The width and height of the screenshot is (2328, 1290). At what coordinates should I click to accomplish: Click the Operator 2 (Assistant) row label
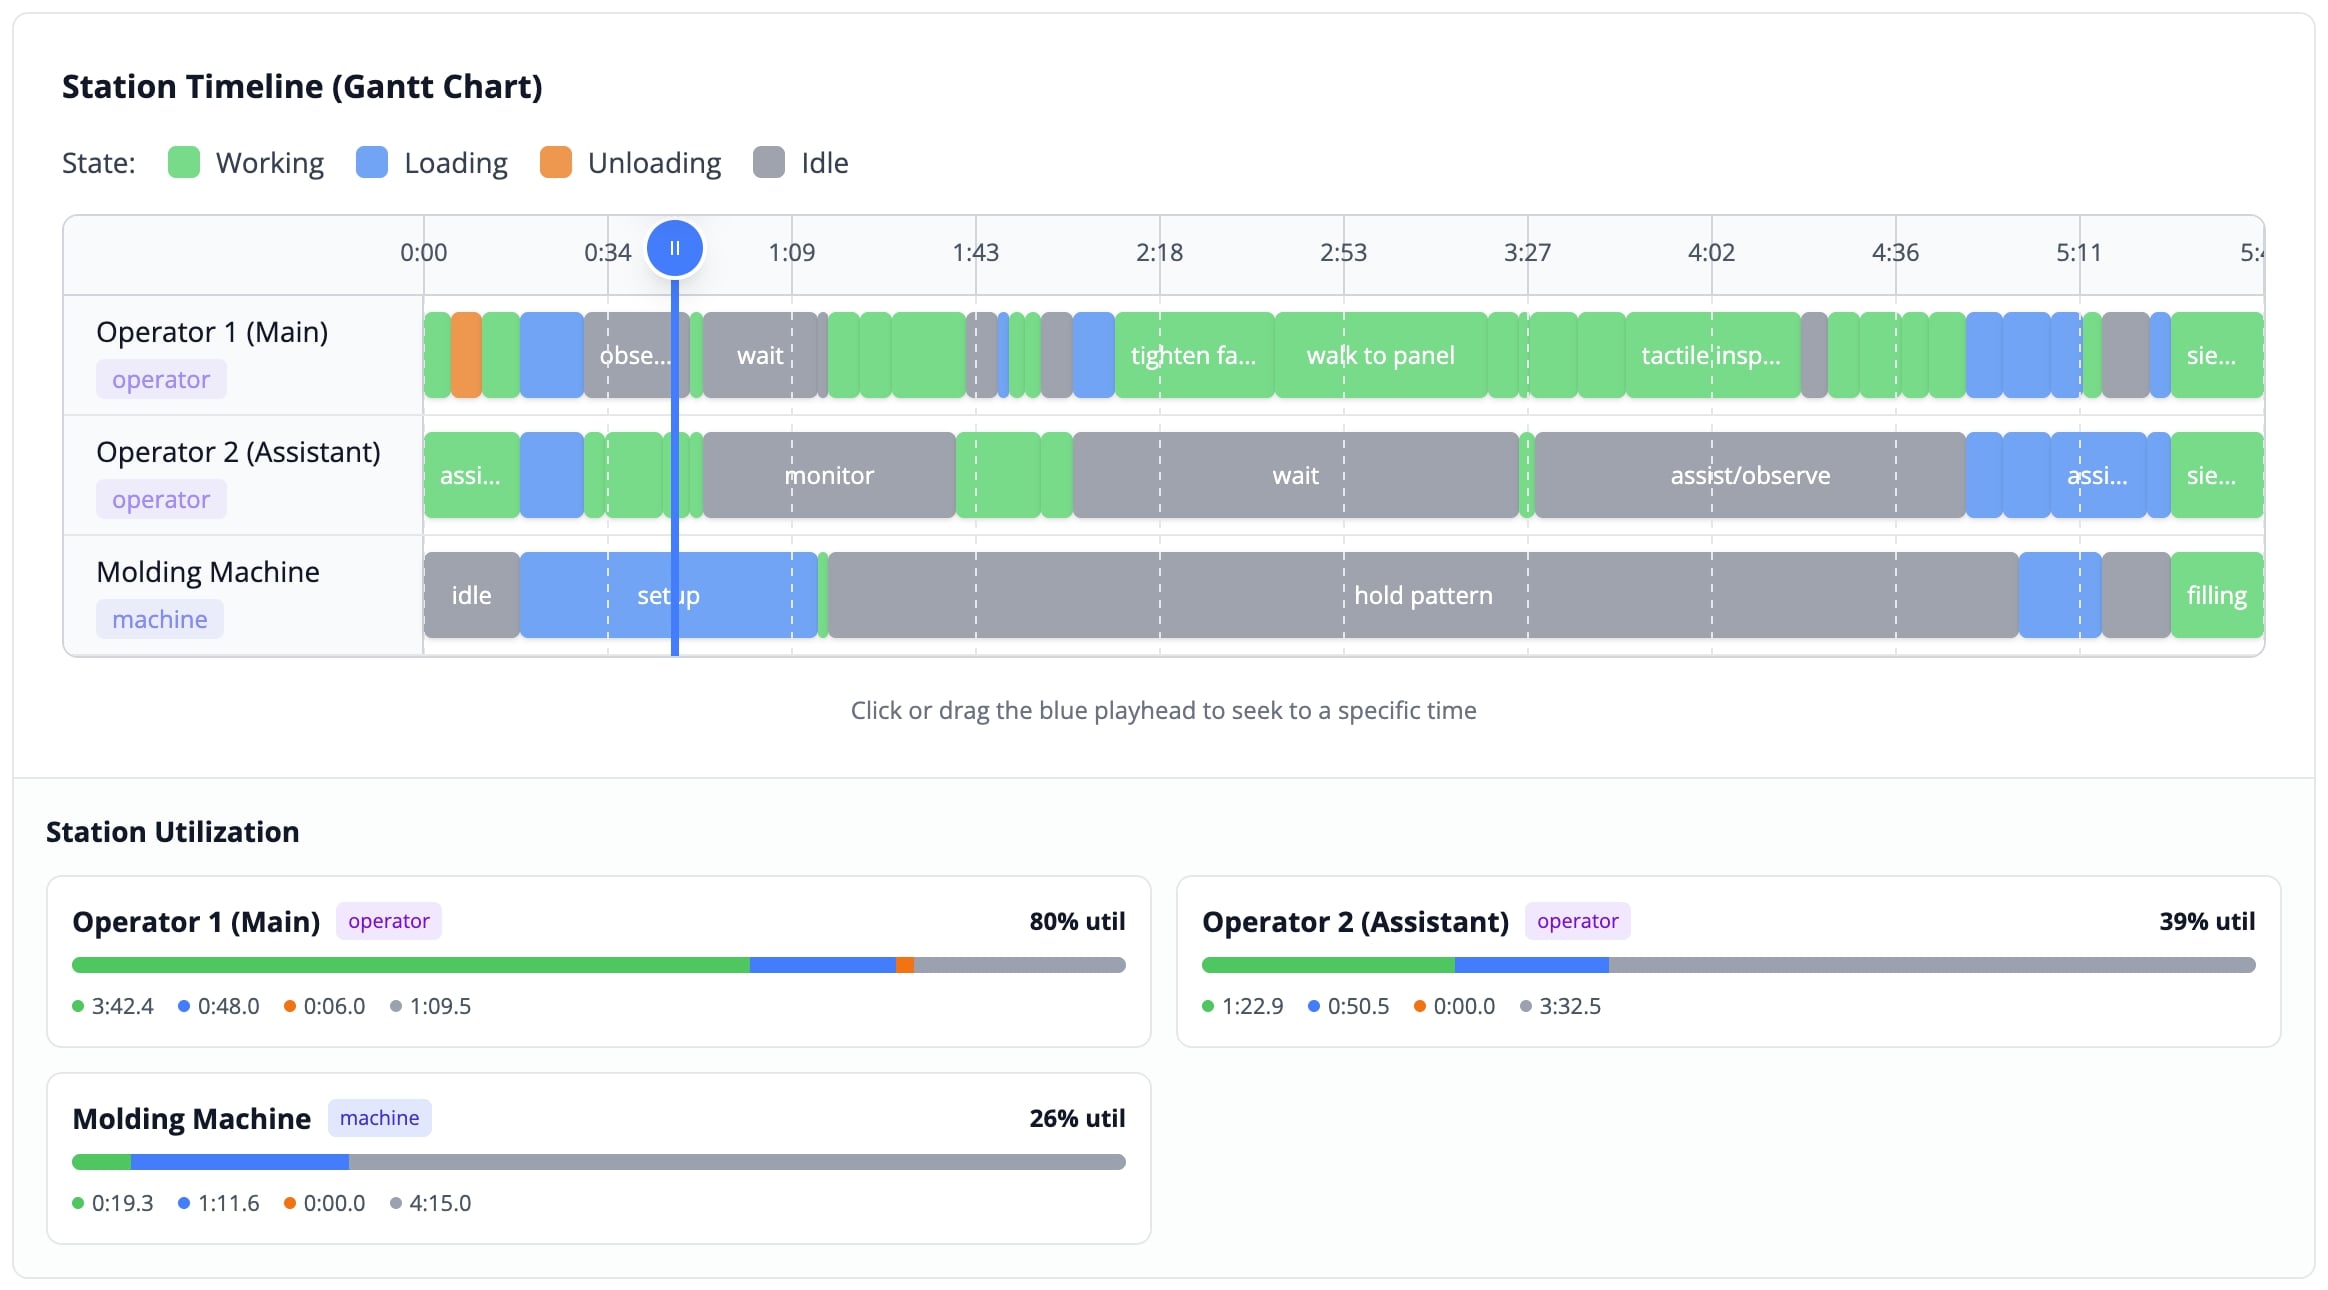pos(239,452)
